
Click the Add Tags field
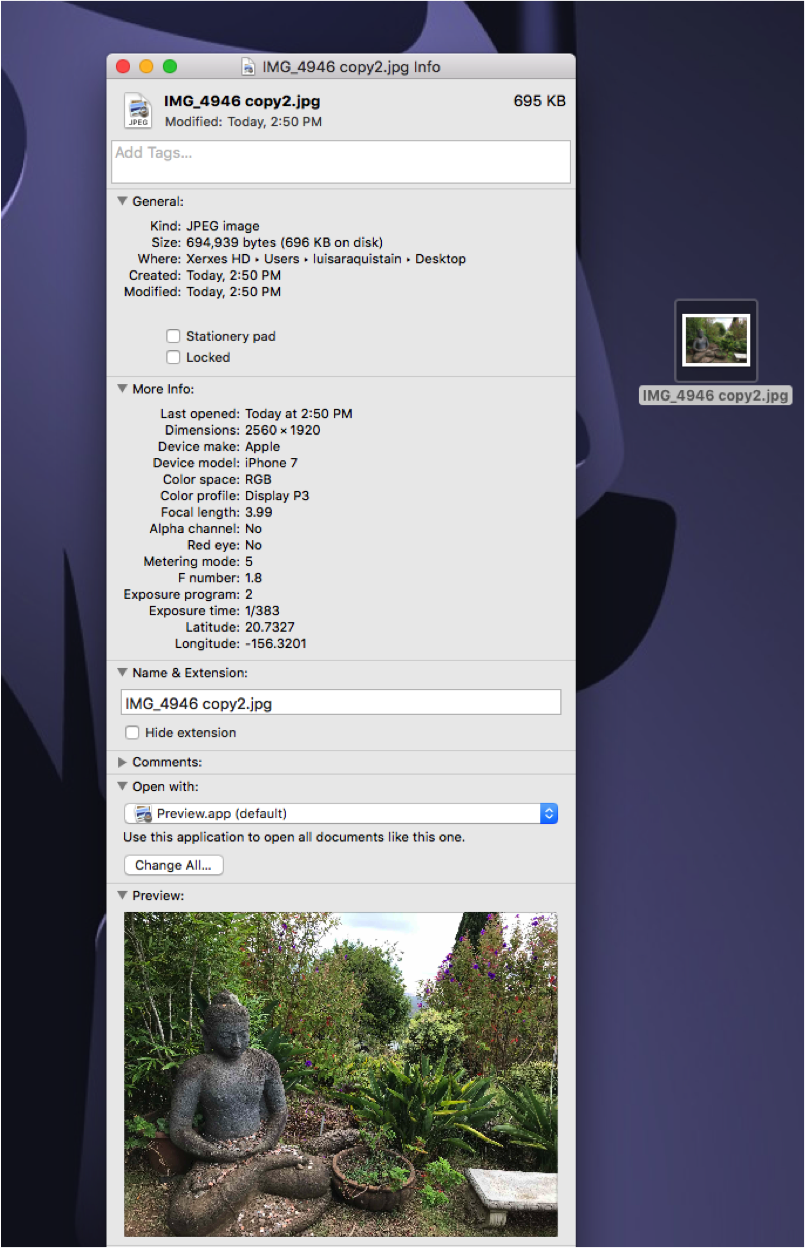point(340,162)
